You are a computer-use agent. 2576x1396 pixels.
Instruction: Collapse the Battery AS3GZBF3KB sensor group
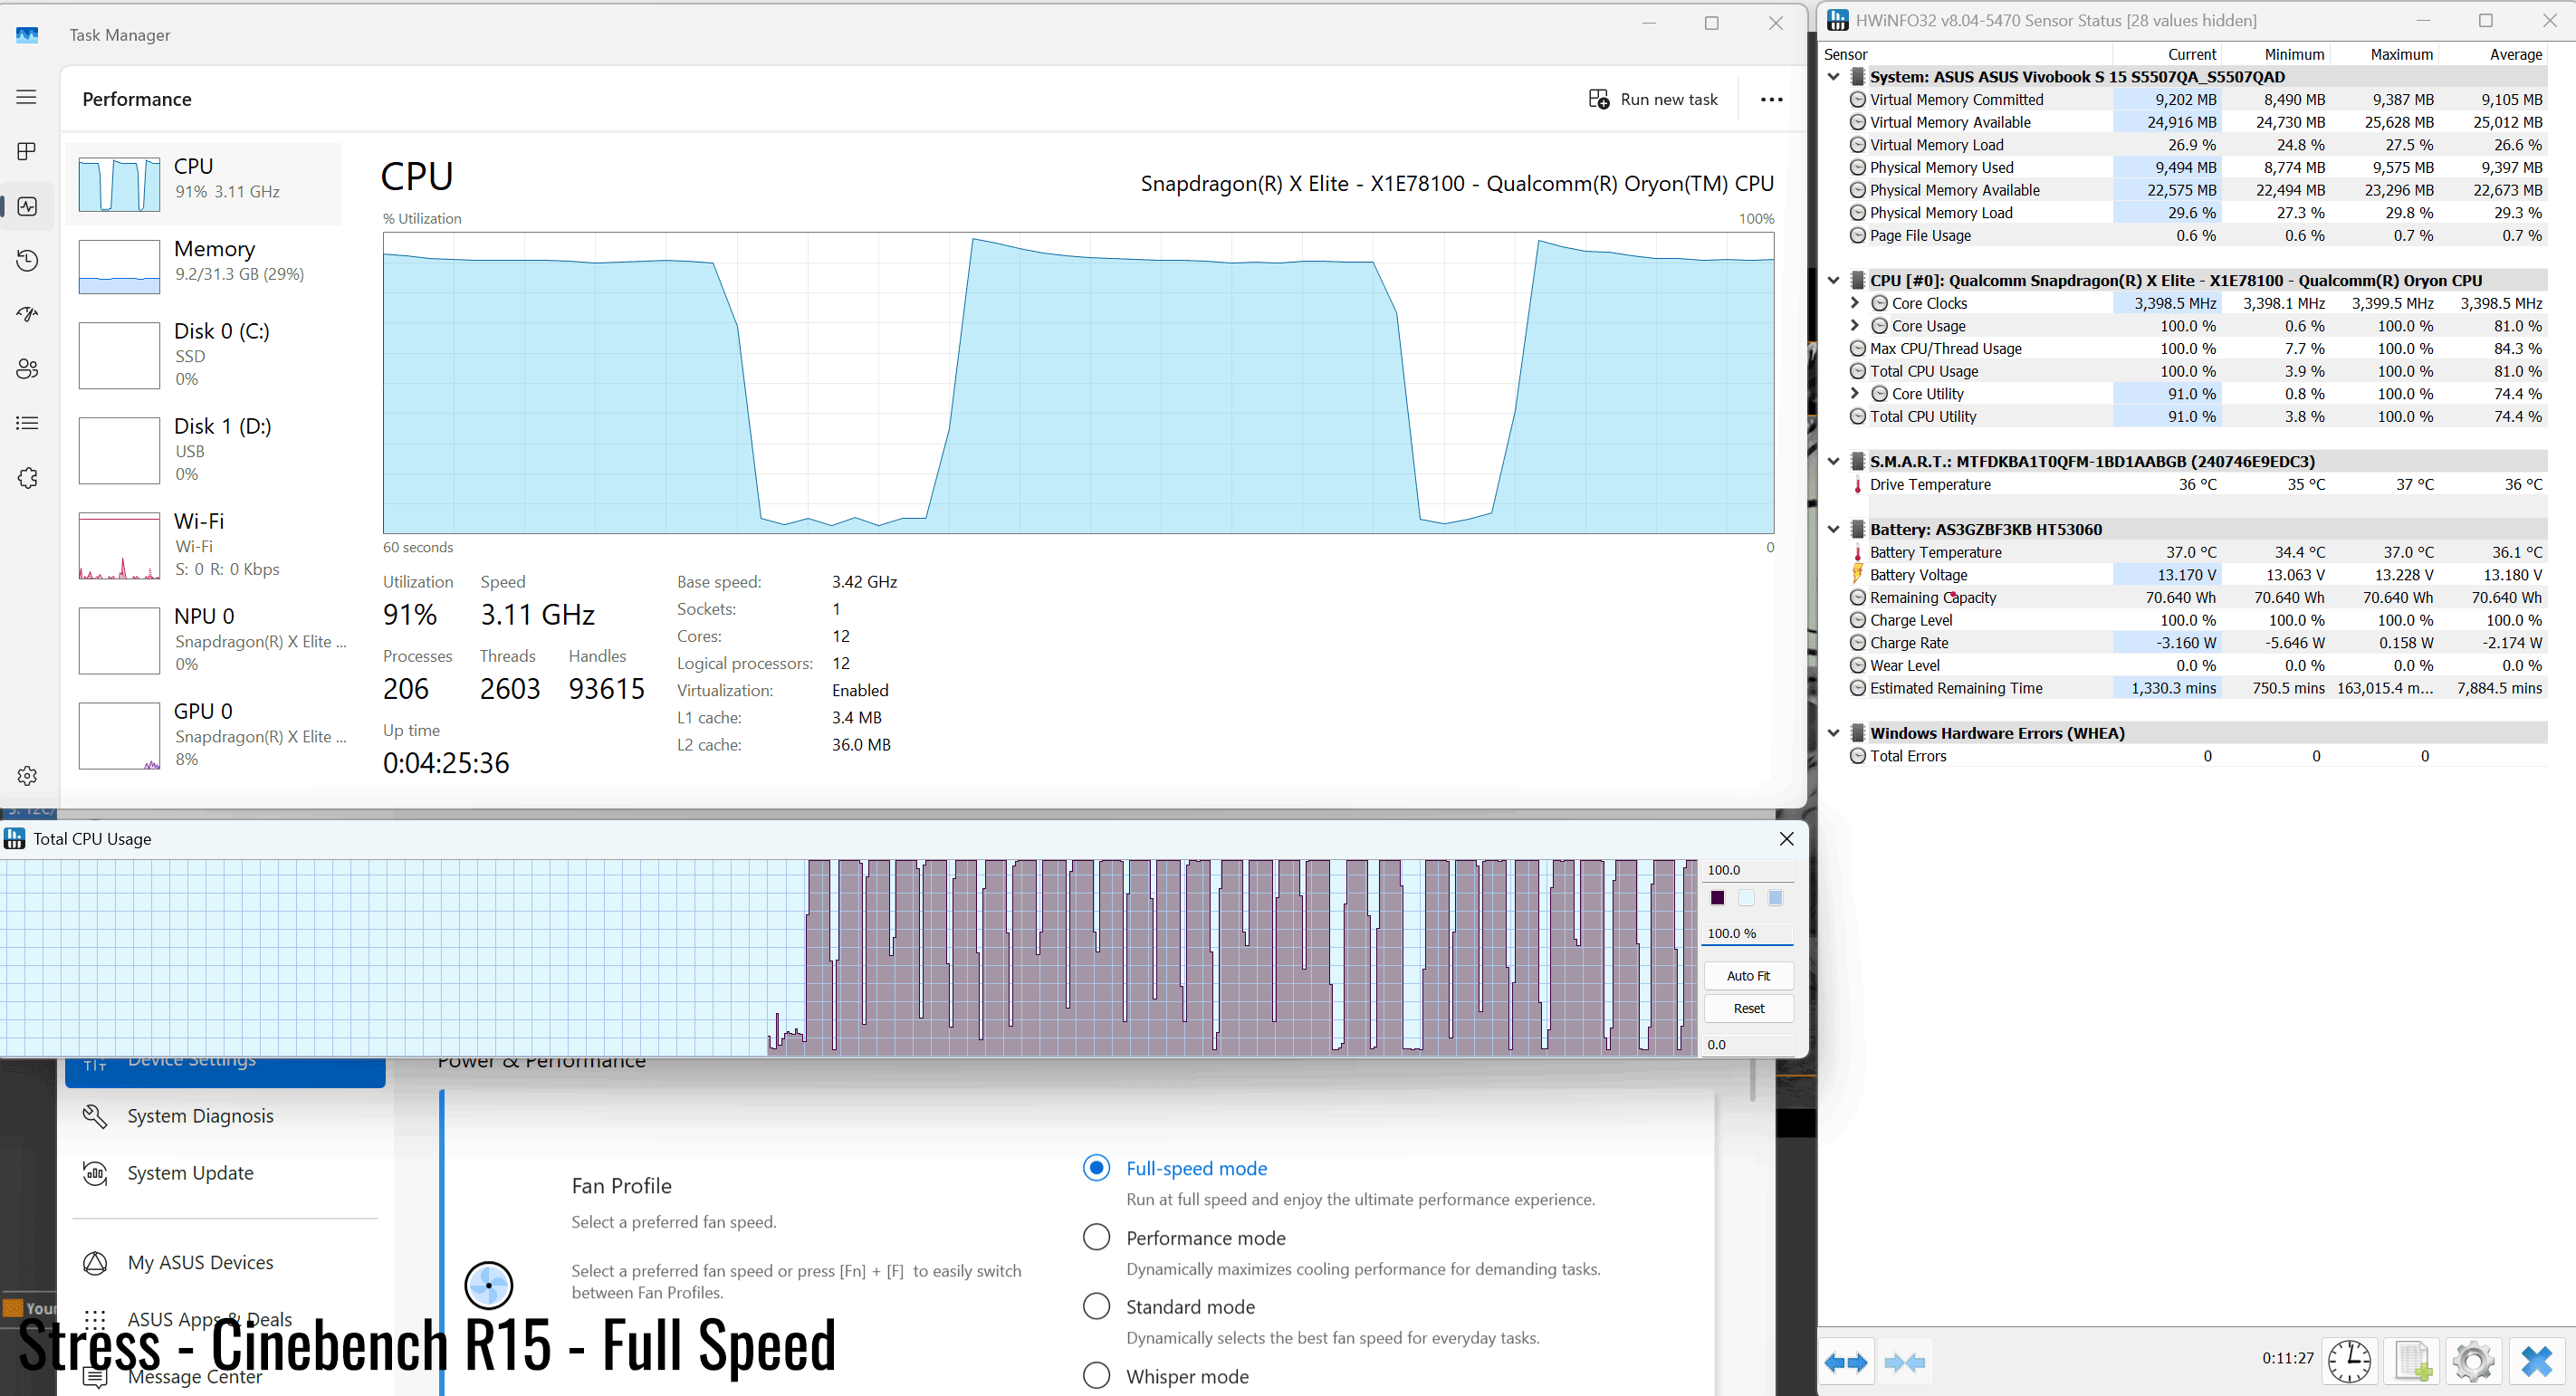pyautogui.click(x=1833, y=530)
